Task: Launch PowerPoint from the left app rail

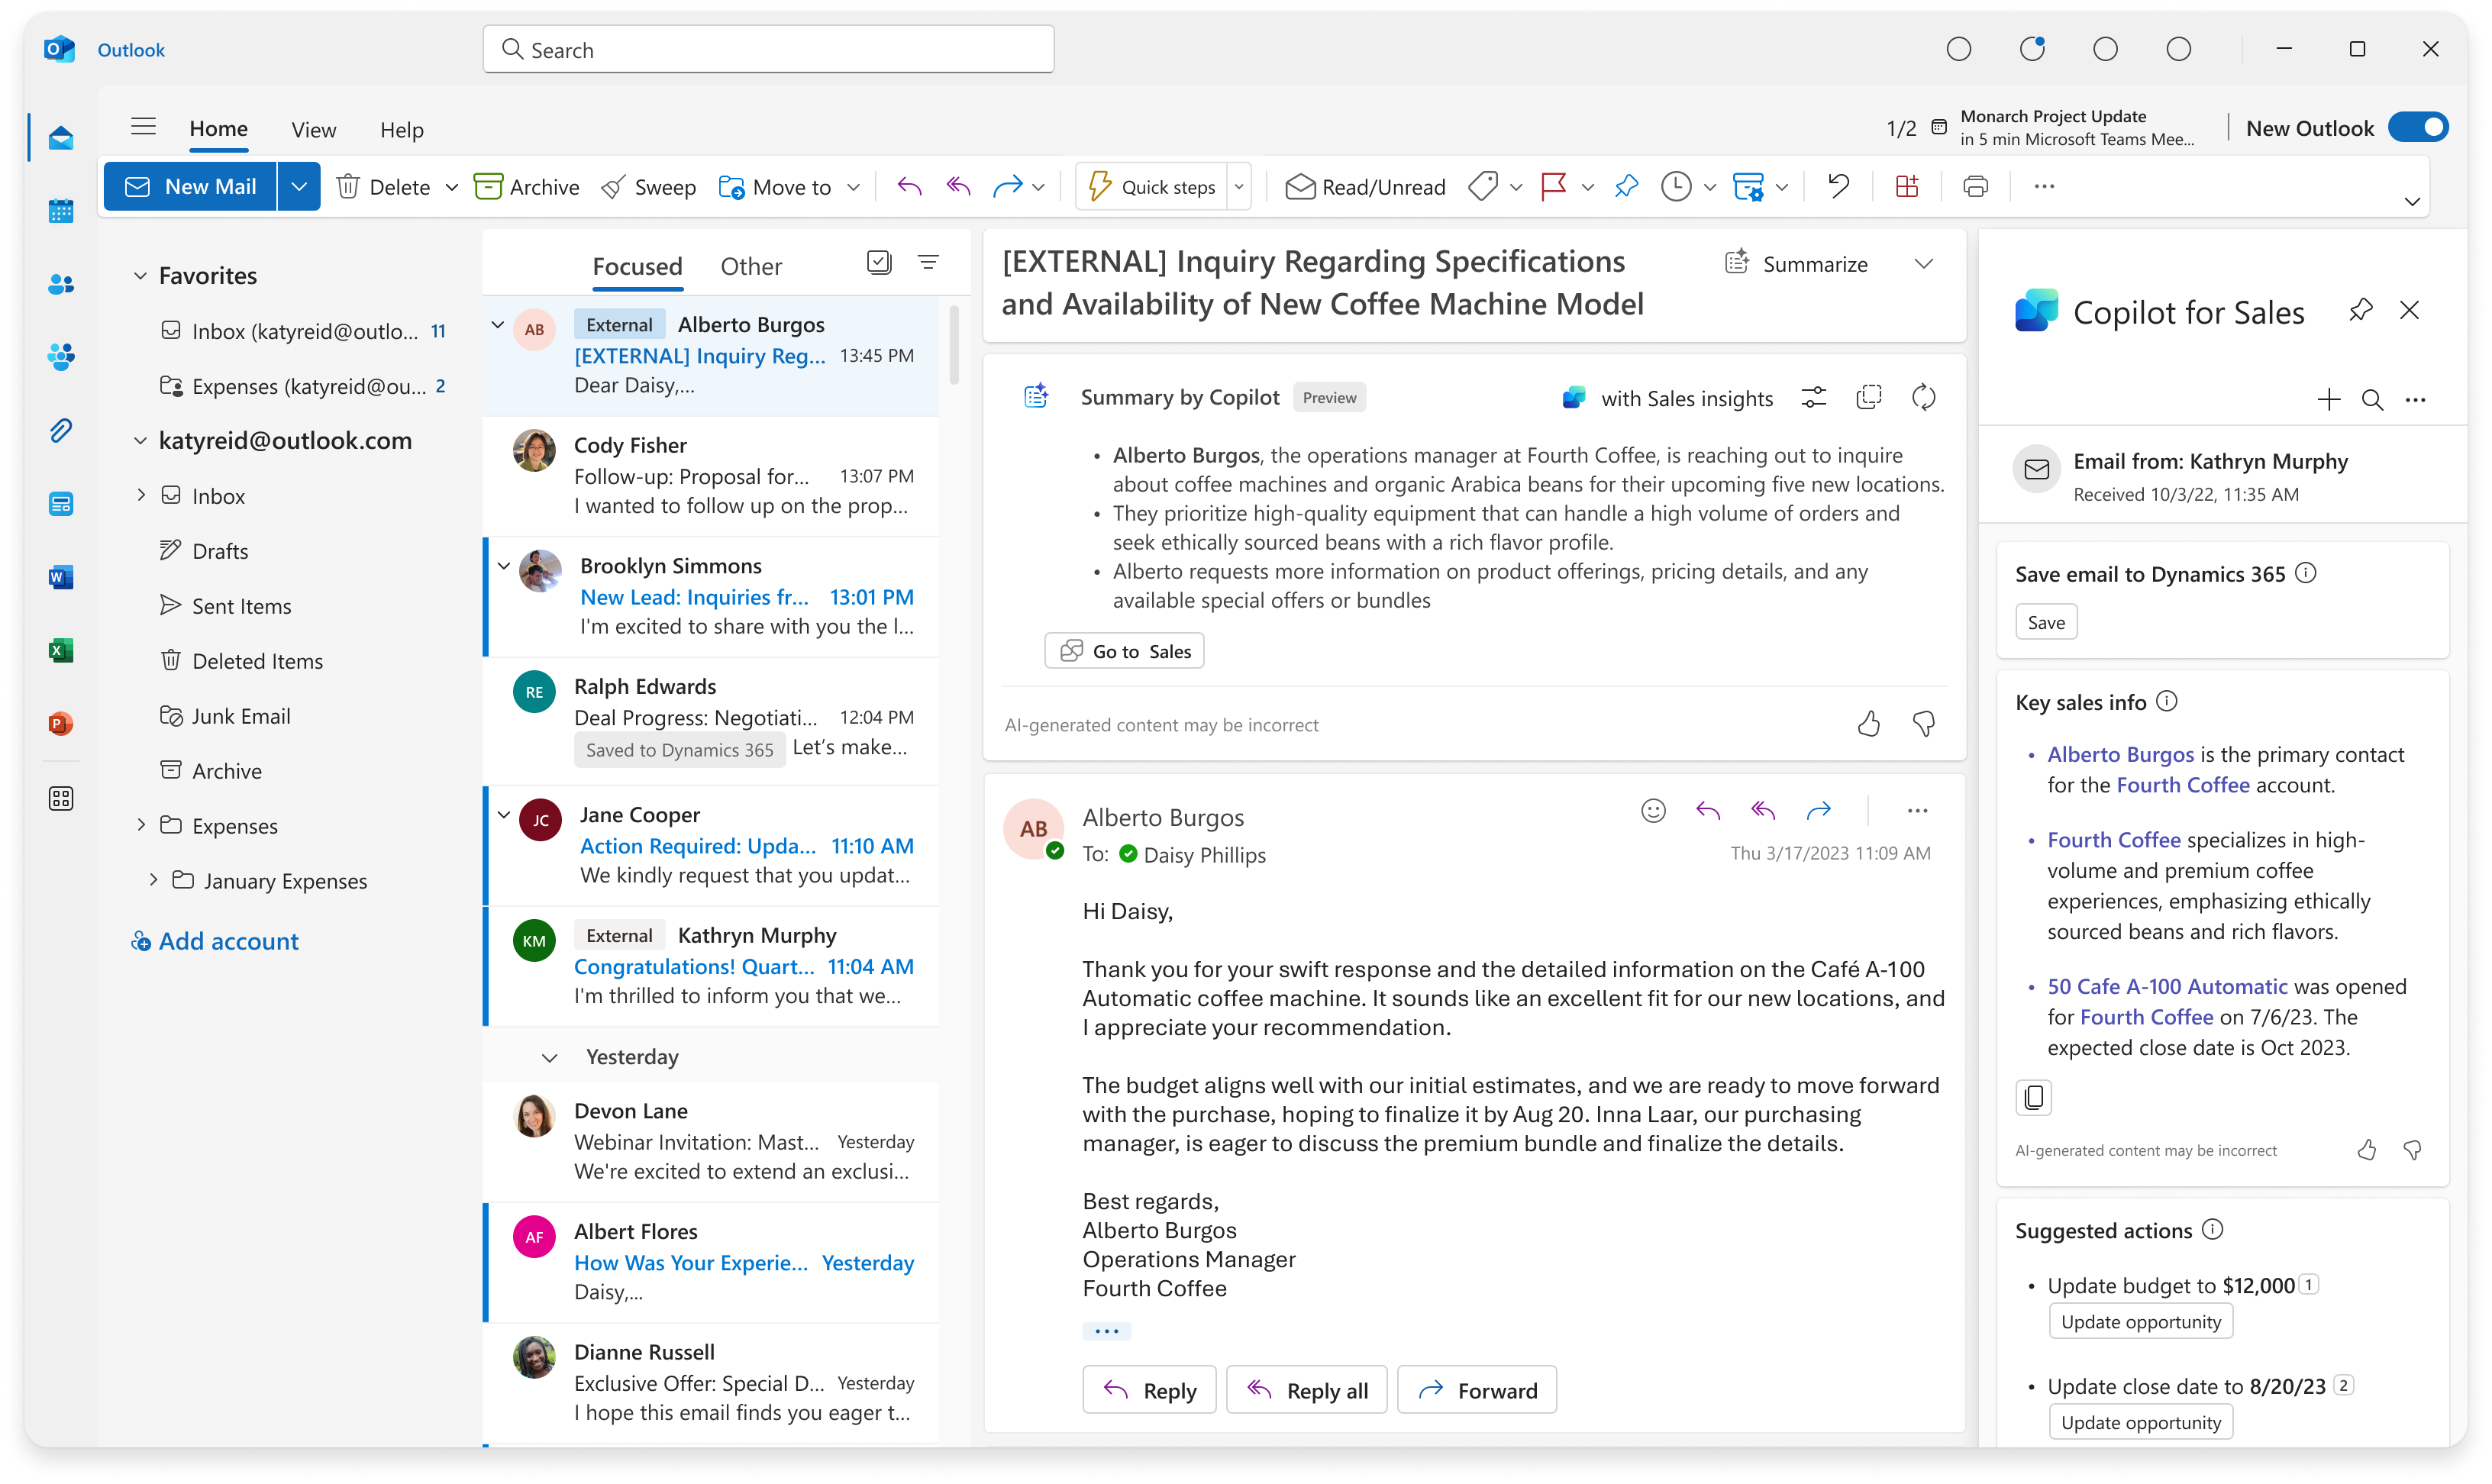Action: (x=60, y=724)
